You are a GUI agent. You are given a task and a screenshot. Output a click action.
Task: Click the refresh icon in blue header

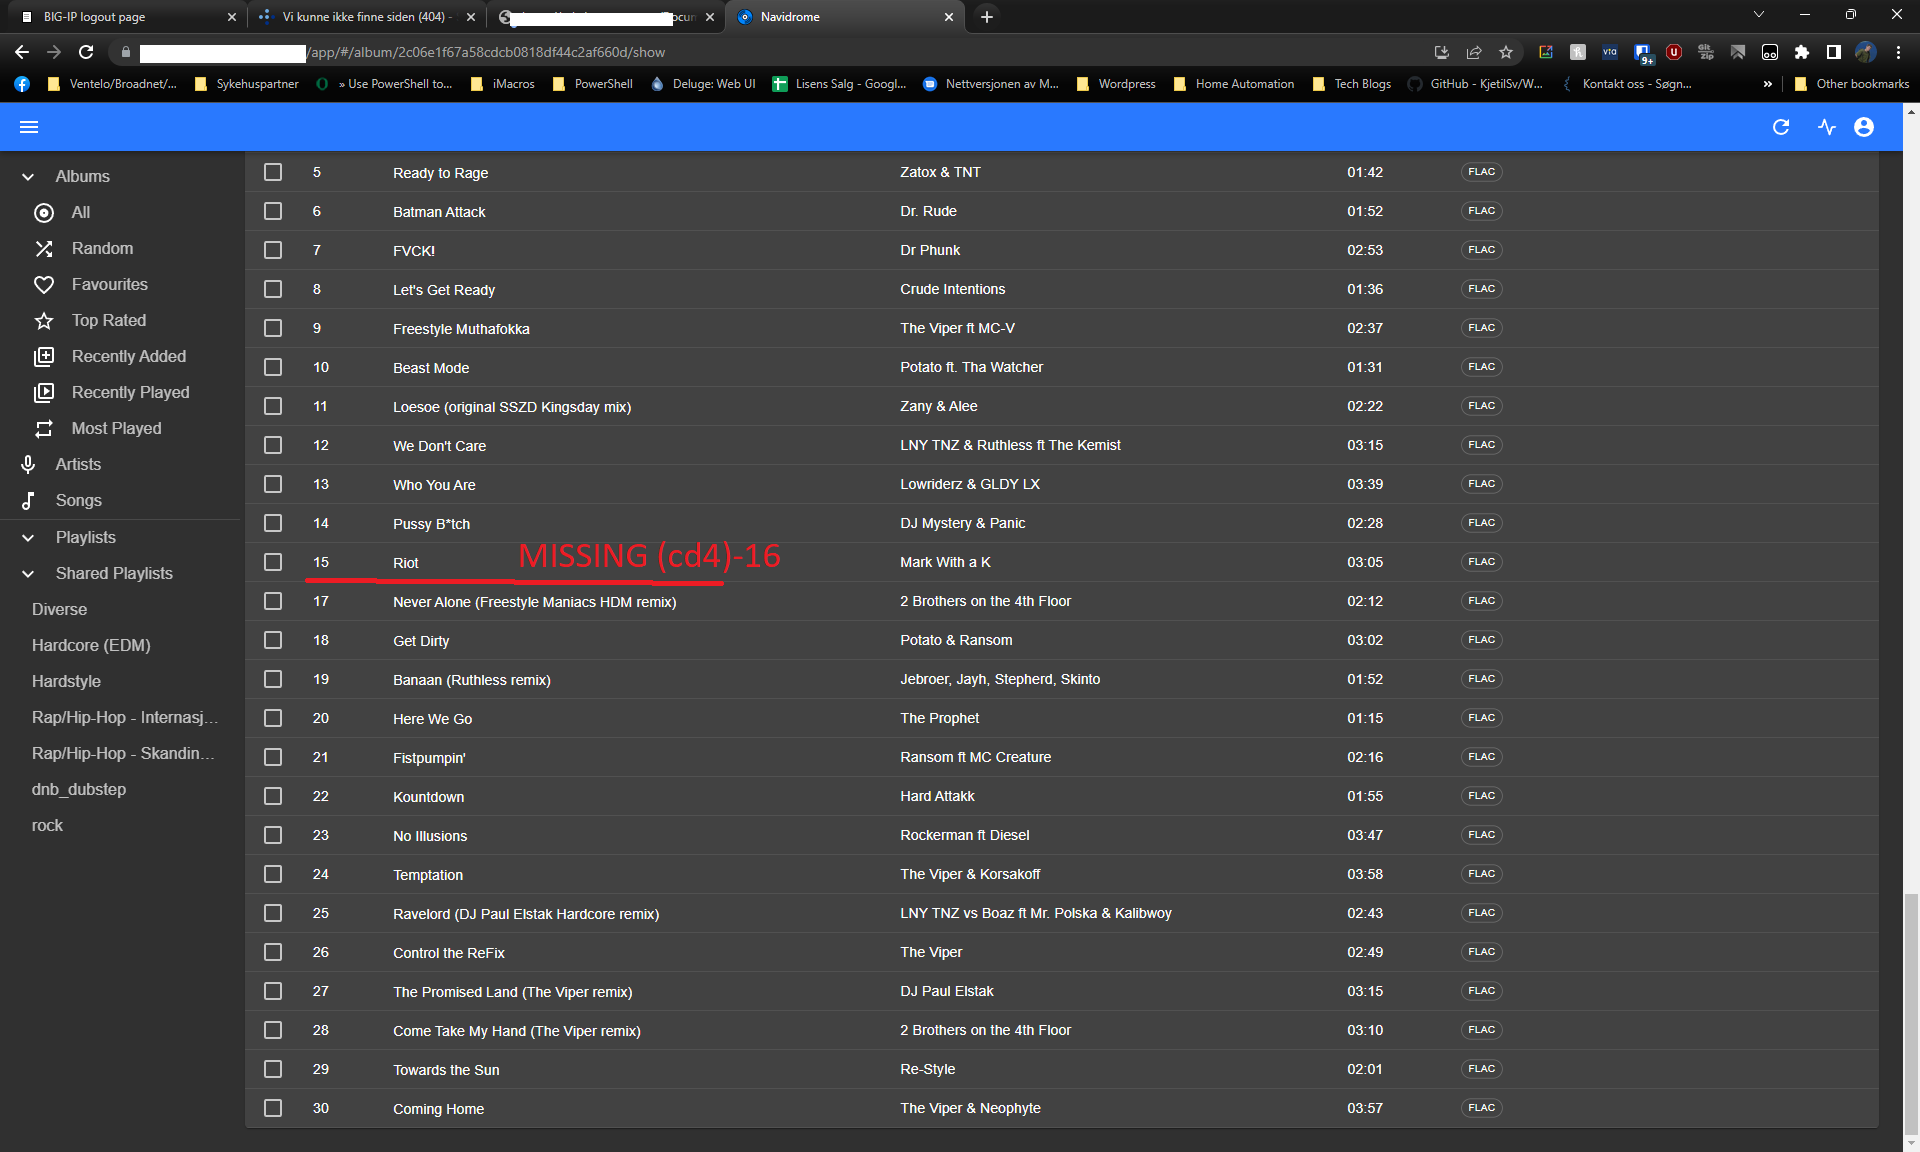1780,127
